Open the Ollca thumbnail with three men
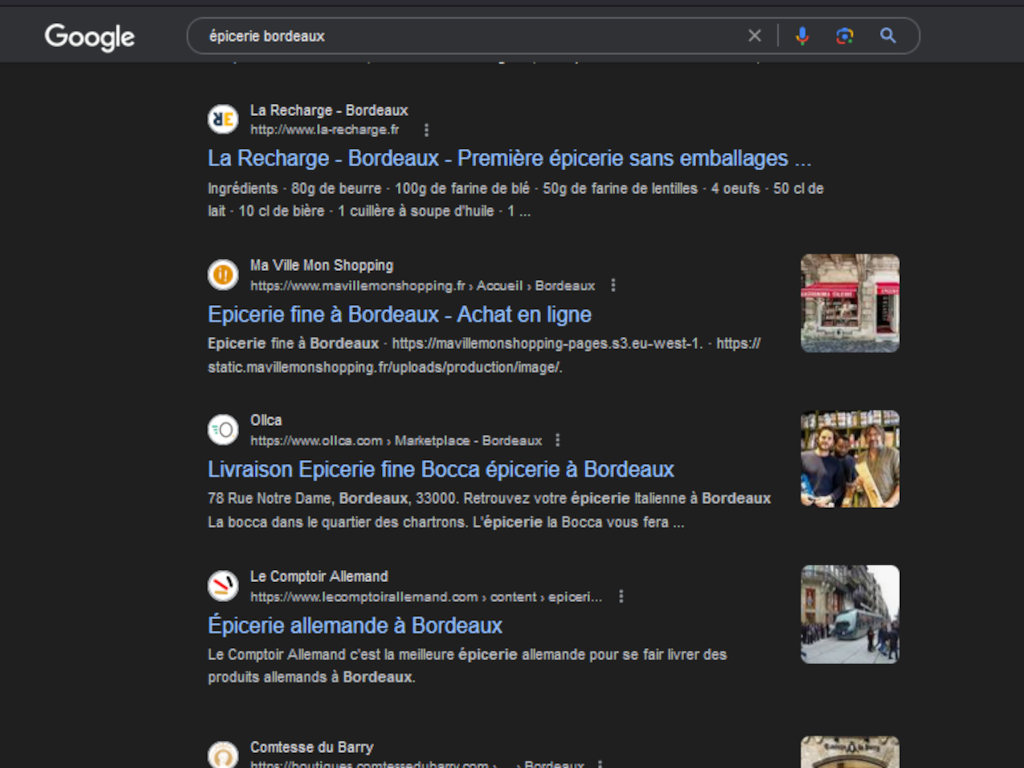 [x=850, y=458]
